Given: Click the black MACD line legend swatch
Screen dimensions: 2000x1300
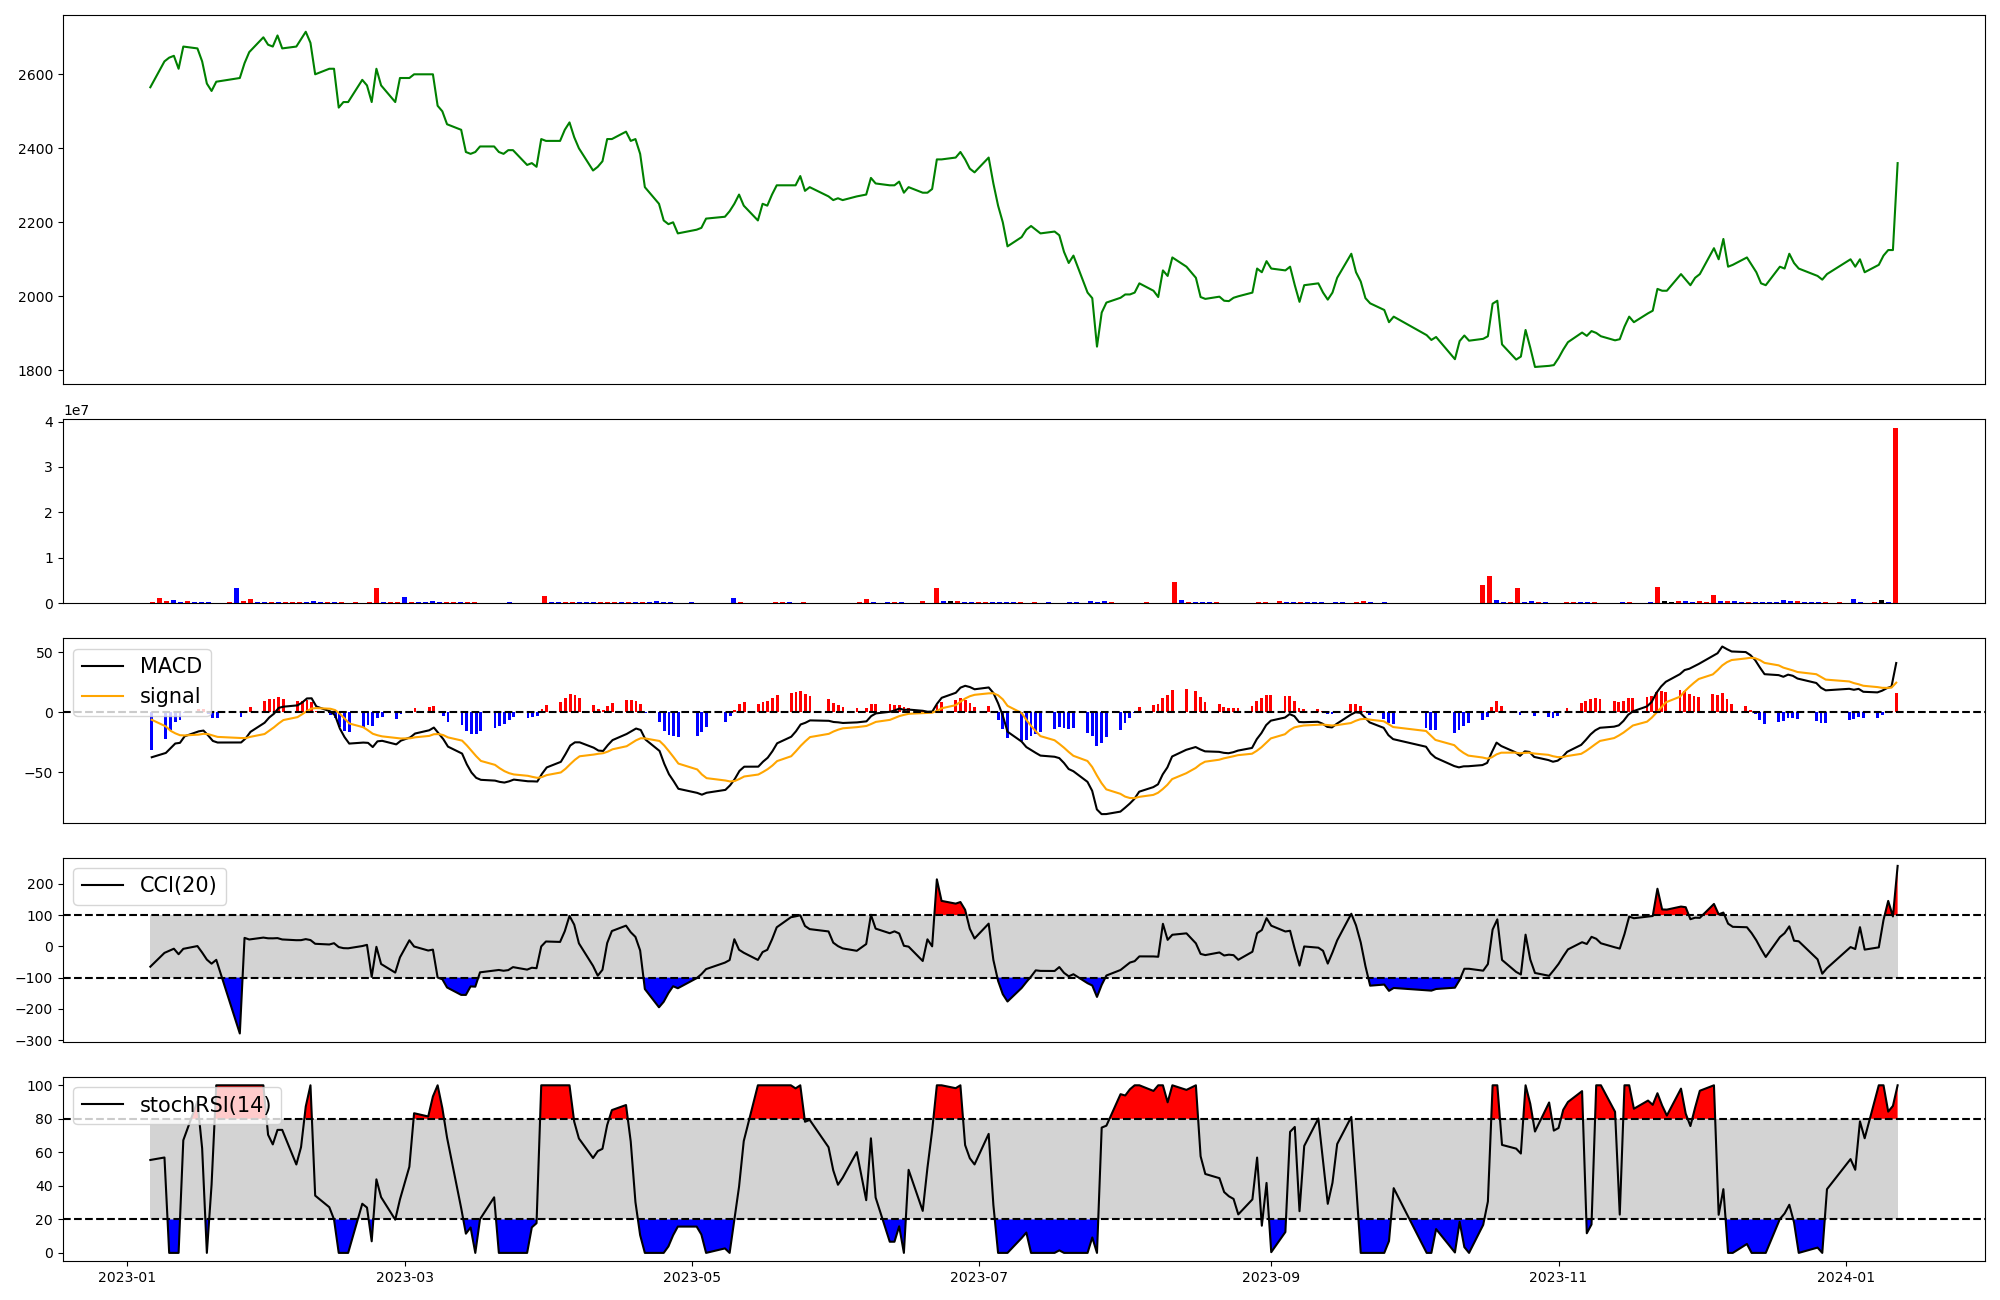Looking at the screenshot, I should click(x=103, y=666).
